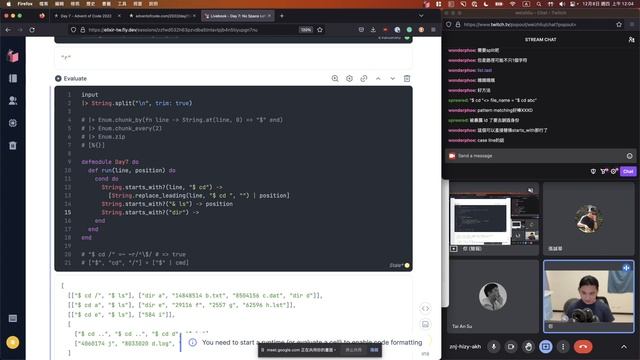This screenshot has width=640, height=360.
Task: Switch to the adventofcode.com input tab
Action: point(162,16)
